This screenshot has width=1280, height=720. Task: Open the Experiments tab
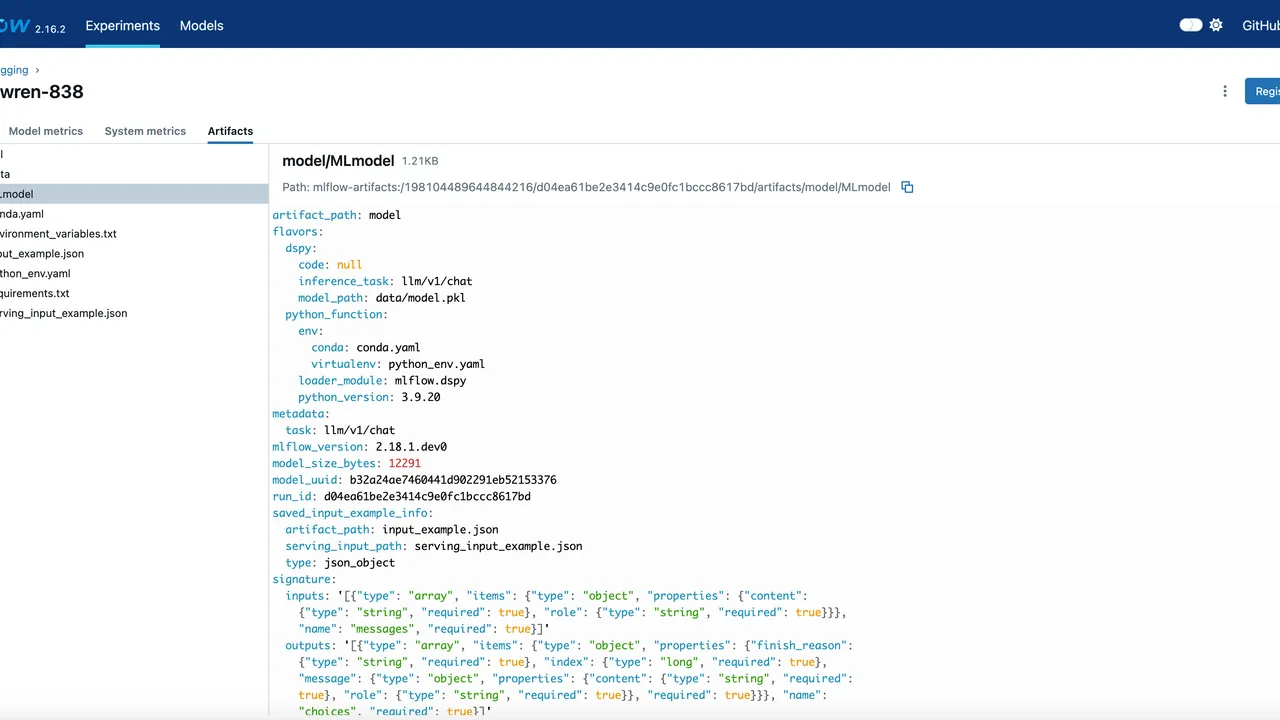point(122,26)
